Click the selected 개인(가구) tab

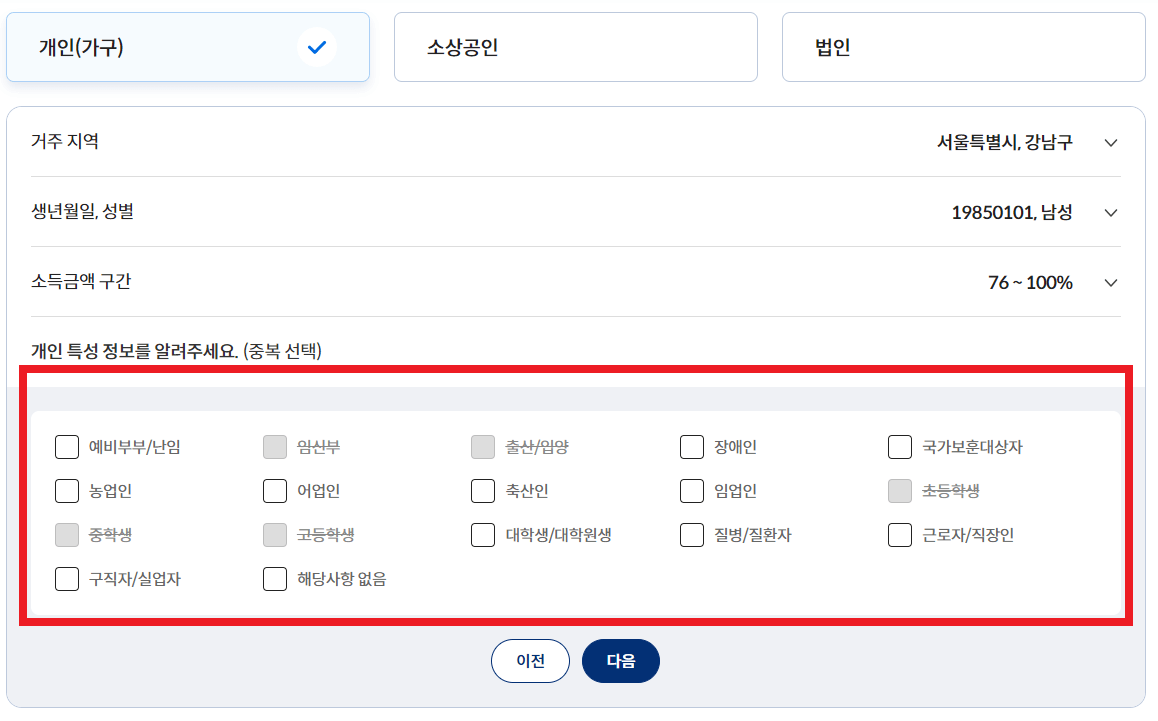tap(188, 46)
